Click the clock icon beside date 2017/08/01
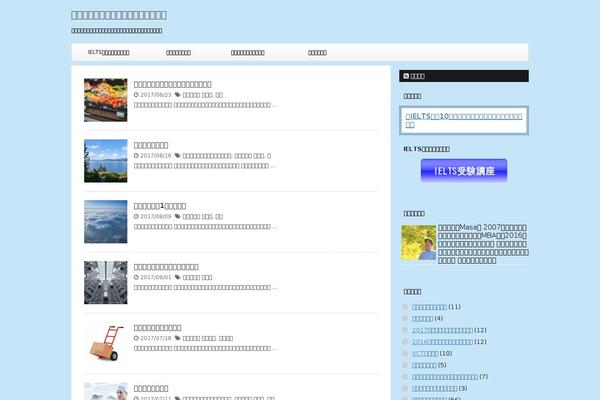 pos(136,277)
